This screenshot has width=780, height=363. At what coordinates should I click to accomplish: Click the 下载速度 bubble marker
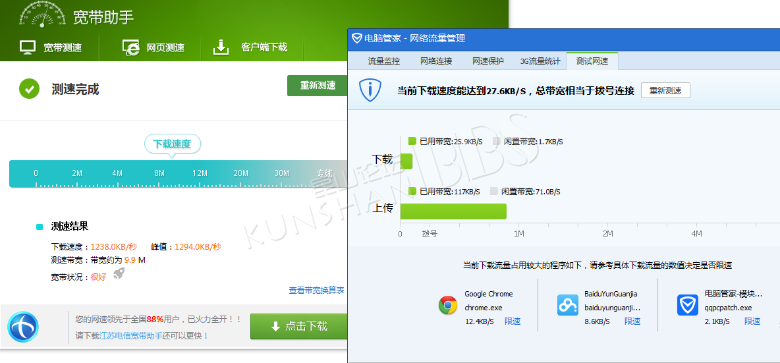click(173, 144)
